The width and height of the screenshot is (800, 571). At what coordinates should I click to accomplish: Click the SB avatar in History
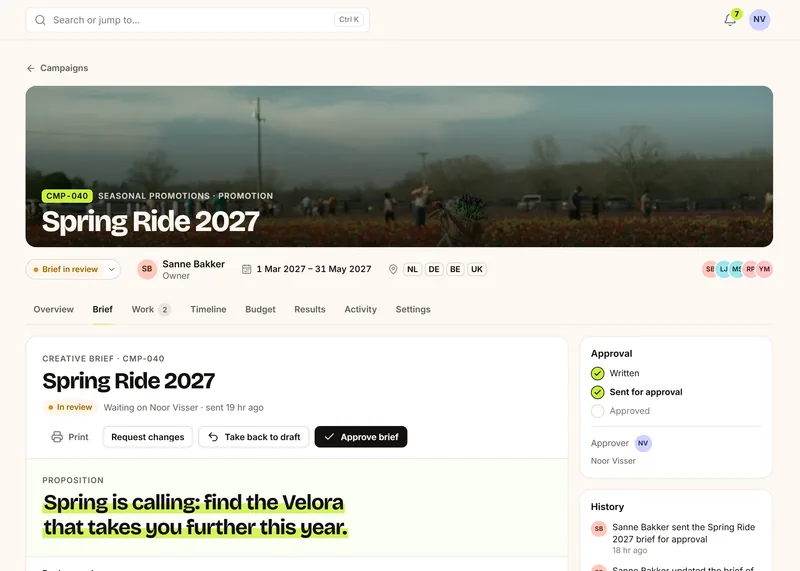pos(598,529)
